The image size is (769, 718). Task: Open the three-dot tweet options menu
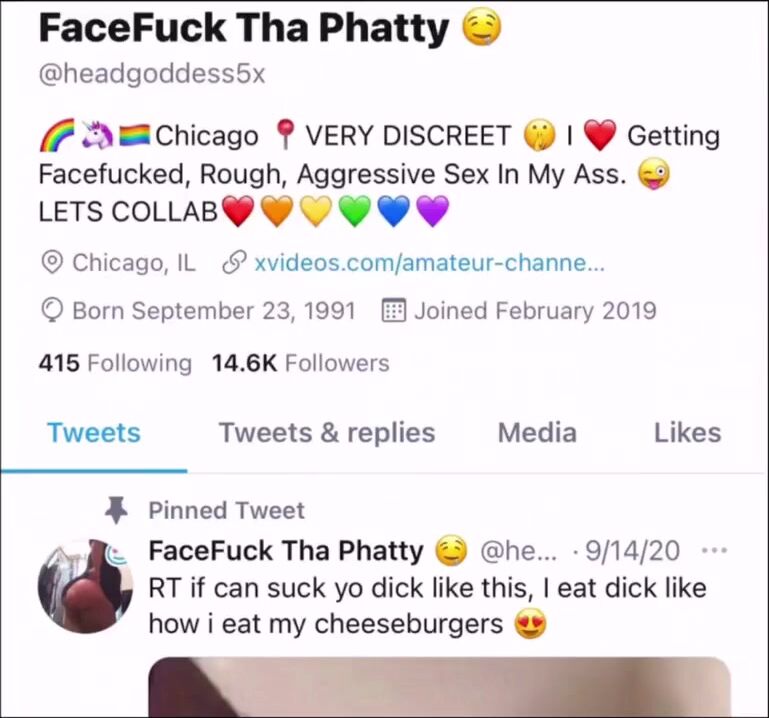click(x=714, y=551)
